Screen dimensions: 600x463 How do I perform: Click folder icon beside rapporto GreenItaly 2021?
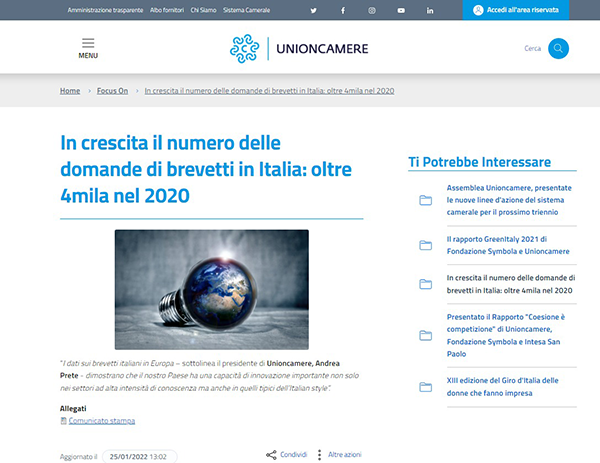point(426,245)
